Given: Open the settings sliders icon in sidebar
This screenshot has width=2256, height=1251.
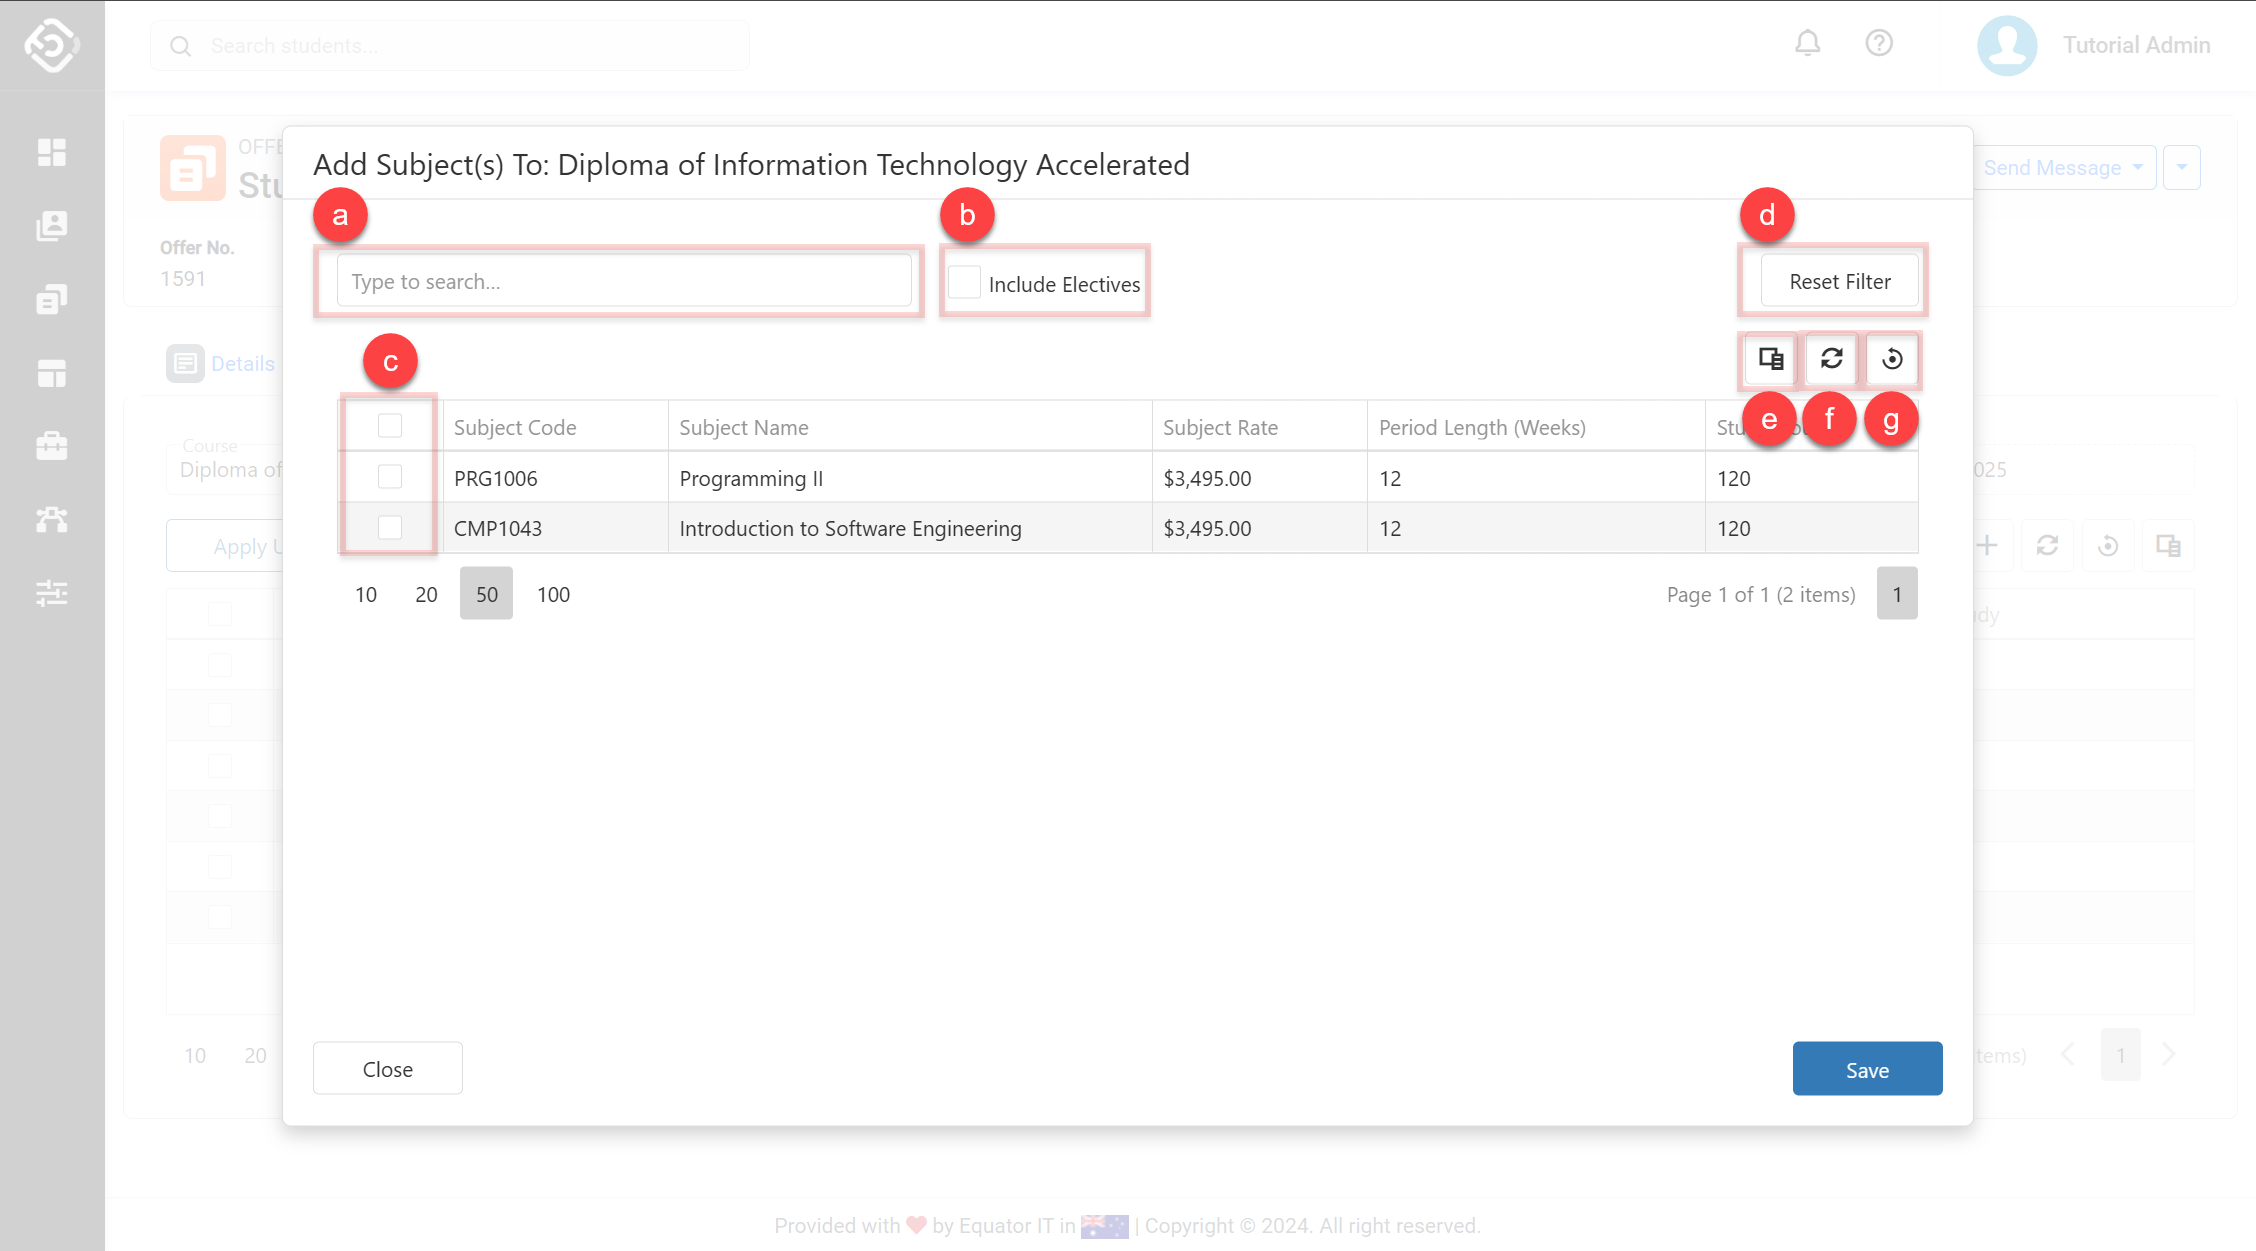Looking at the screenshot, I should (x=51, y=593).
